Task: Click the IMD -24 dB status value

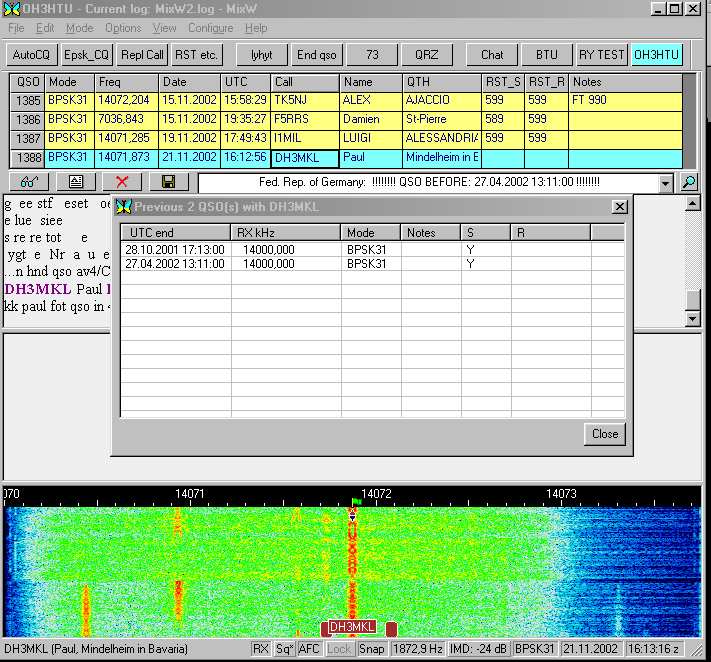Action: click(x=478, y=649)
